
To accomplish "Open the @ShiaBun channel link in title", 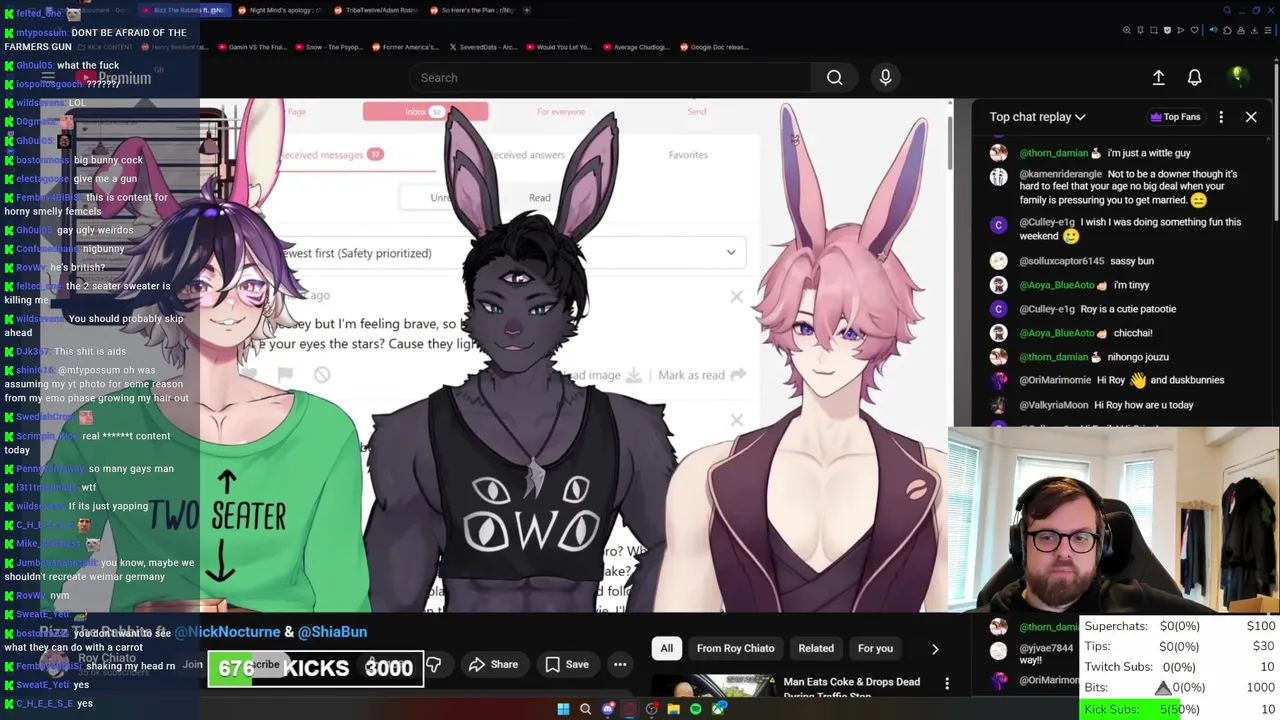I will (x=332, y=632).
